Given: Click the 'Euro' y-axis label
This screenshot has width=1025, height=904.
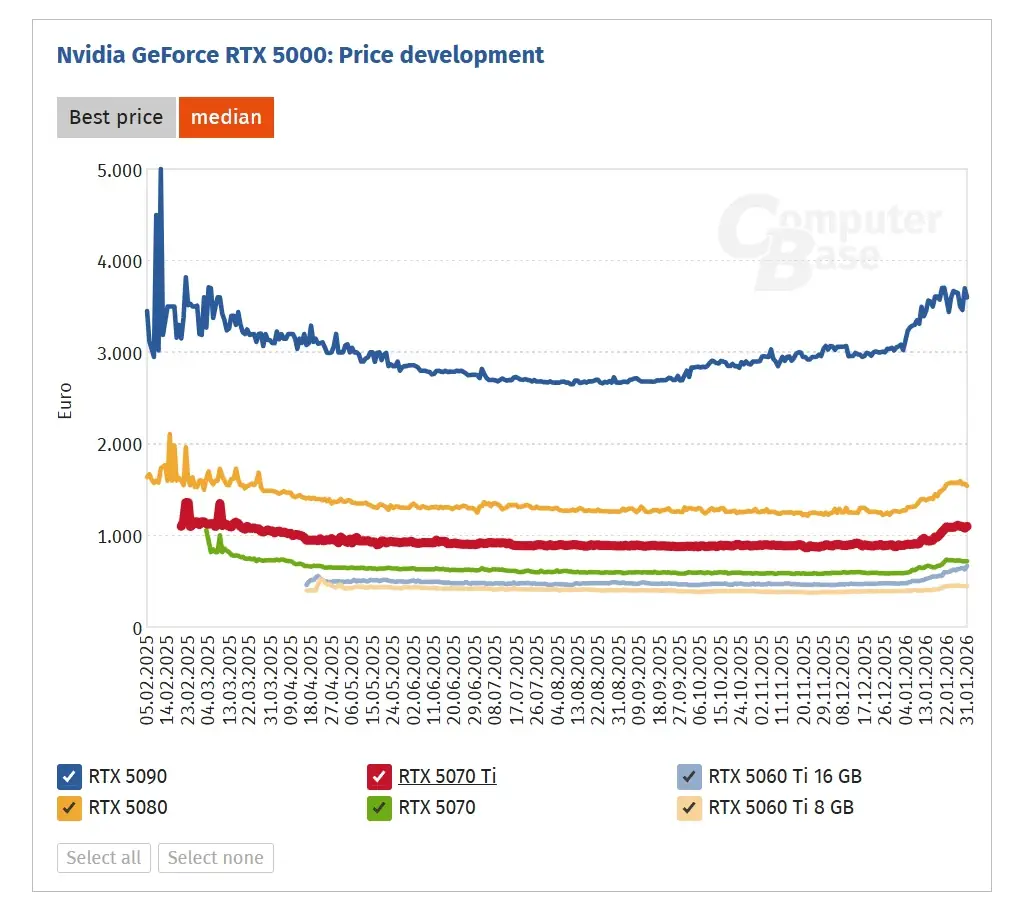Looking at the screenshot, I should pos(65,401).
